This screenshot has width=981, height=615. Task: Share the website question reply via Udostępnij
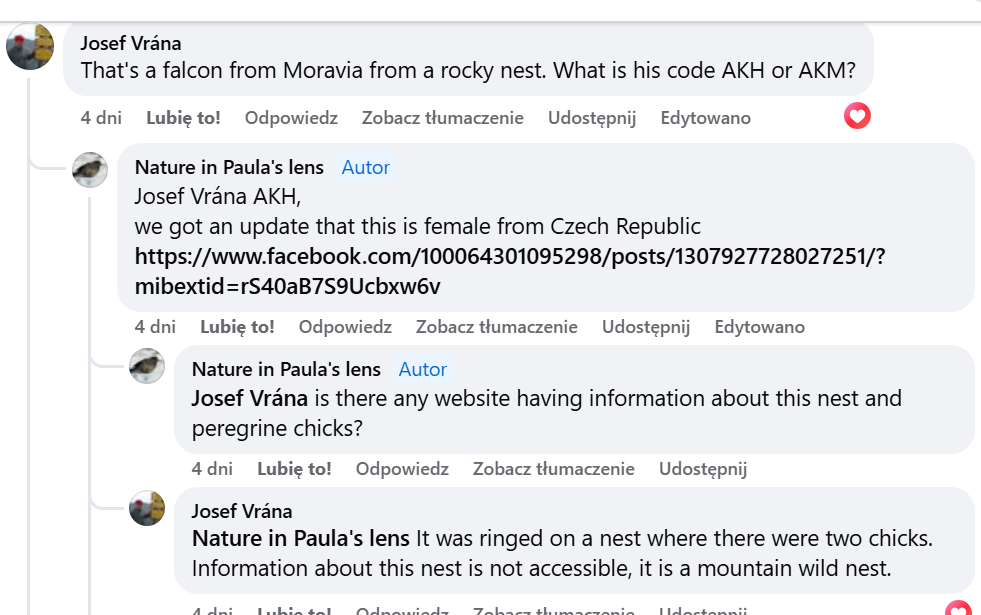(x=703, y=469)
